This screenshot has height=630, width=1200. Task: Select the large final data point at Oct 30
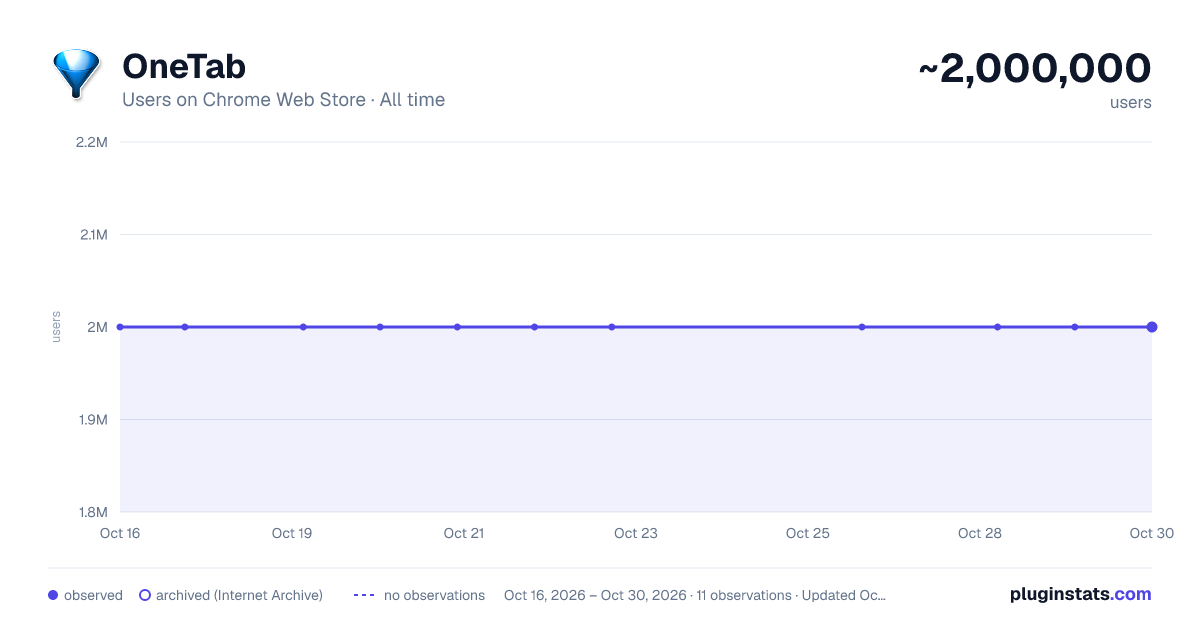pyautogui.click(x=1152, y=327)
